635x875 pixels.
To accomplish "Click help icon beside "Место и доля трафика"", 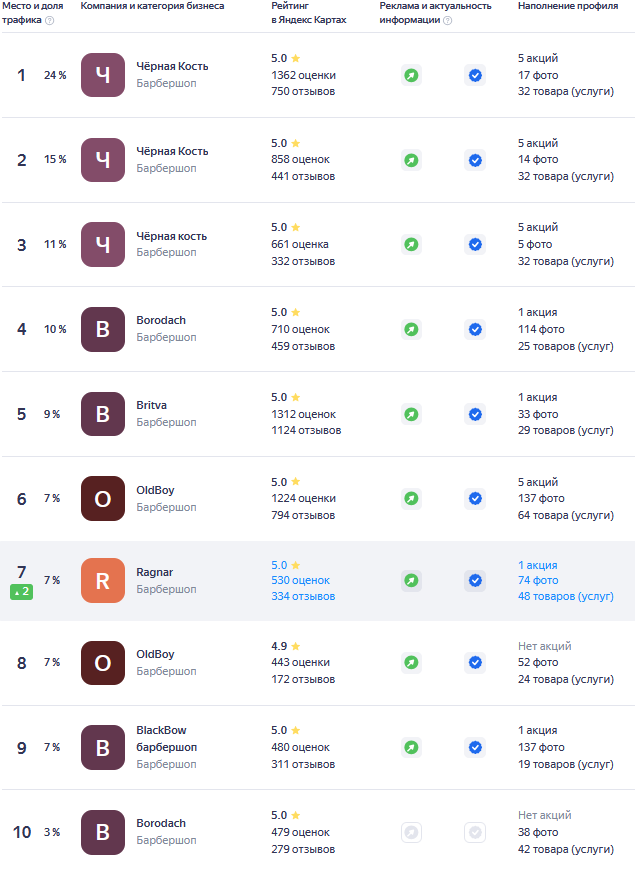I will [50, 20].
